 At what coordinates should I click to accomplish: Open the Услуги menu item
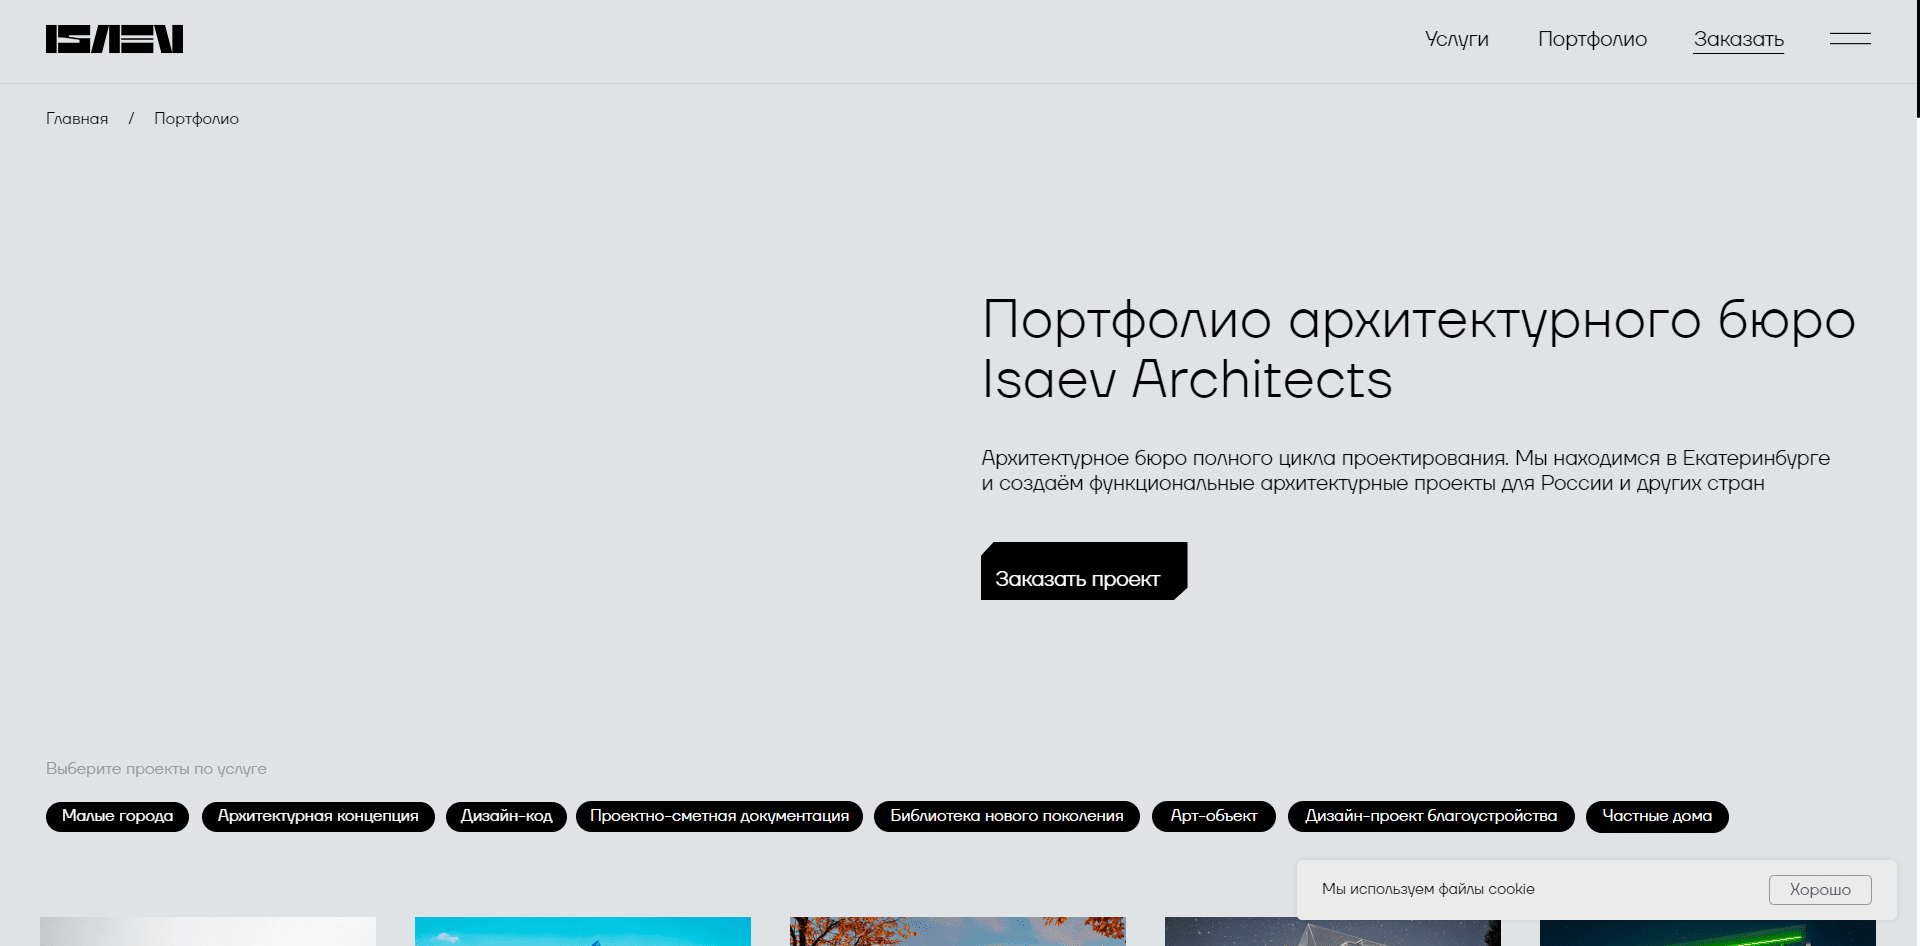[x=1456, y=39]
